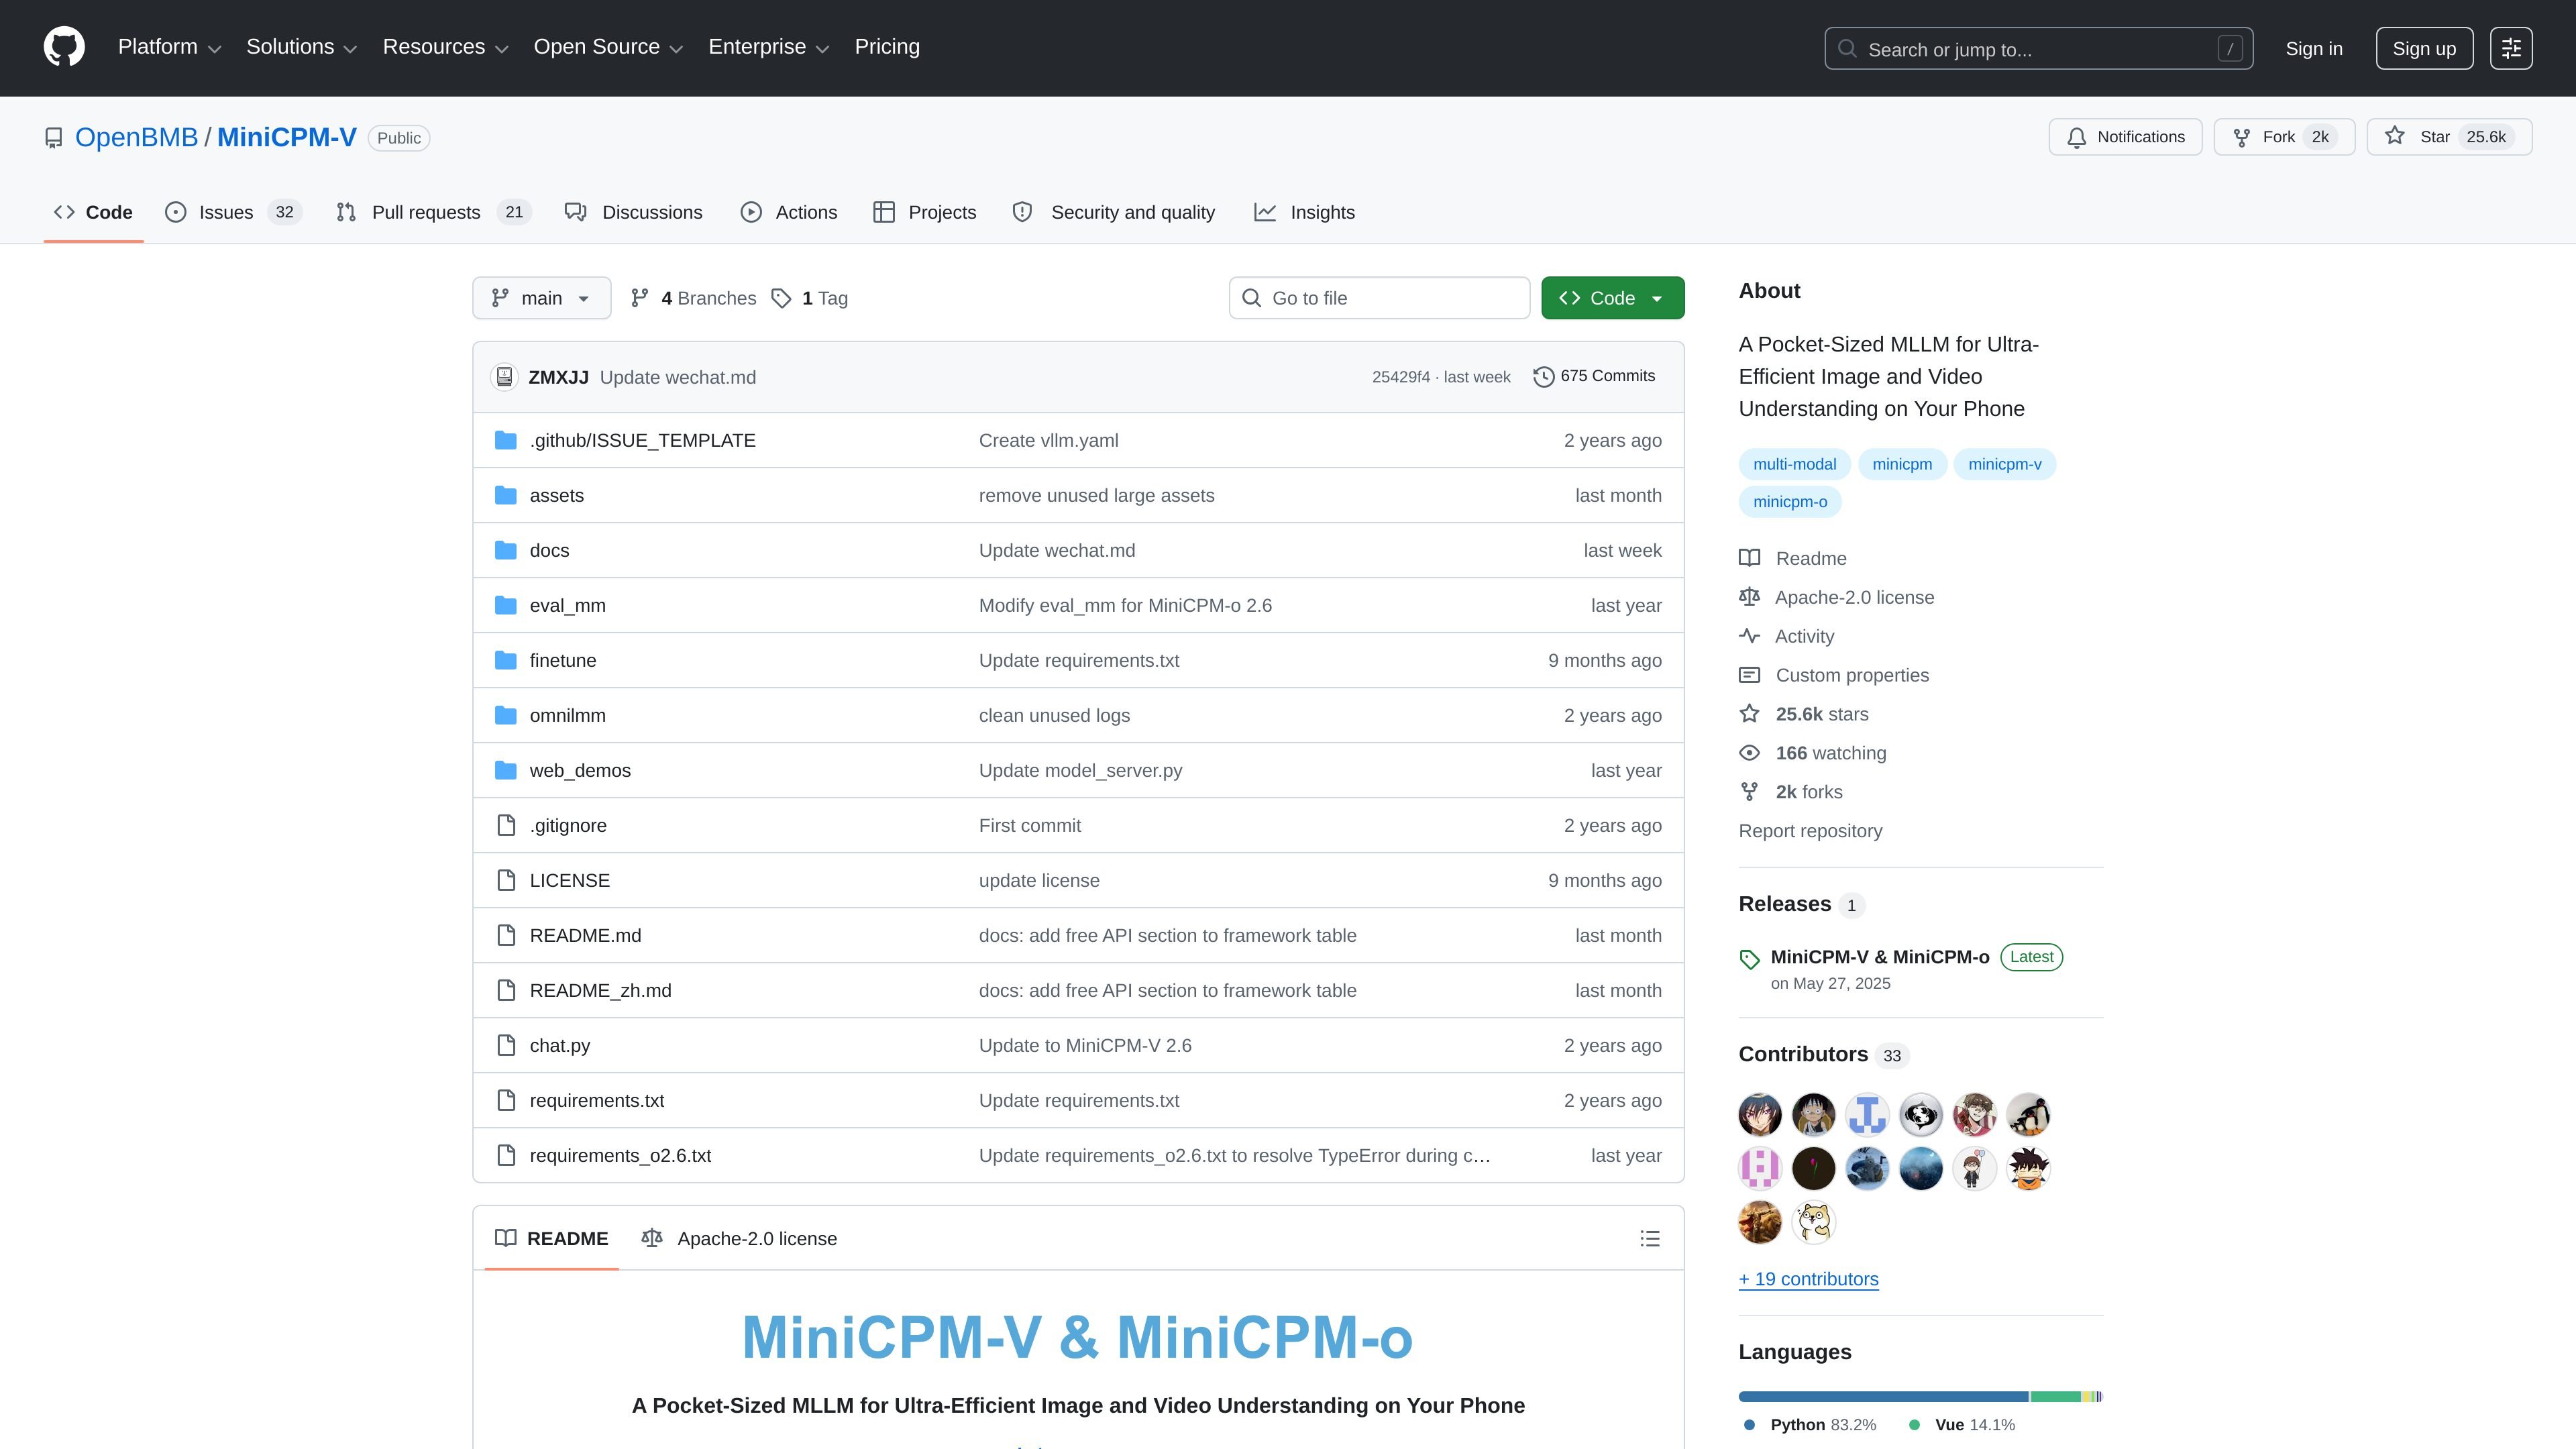Open the Insights tab
Viewport: 2576px width, 1449px height.
pyautogui.click(x=1305, y=212)
